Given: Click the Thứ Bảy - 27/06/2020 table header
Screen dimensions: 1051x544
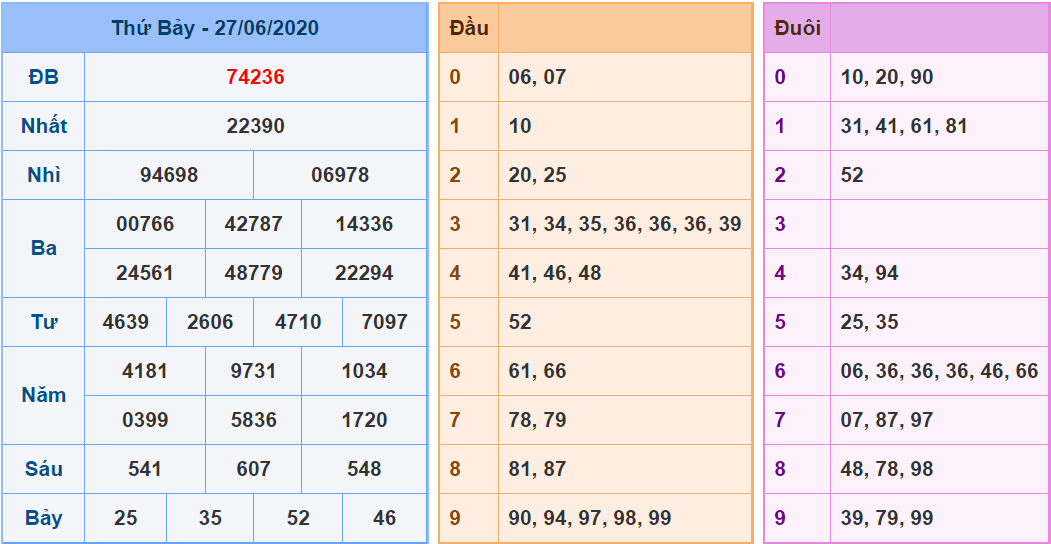Looking at the screenshot, I should [x=215, y=28].
